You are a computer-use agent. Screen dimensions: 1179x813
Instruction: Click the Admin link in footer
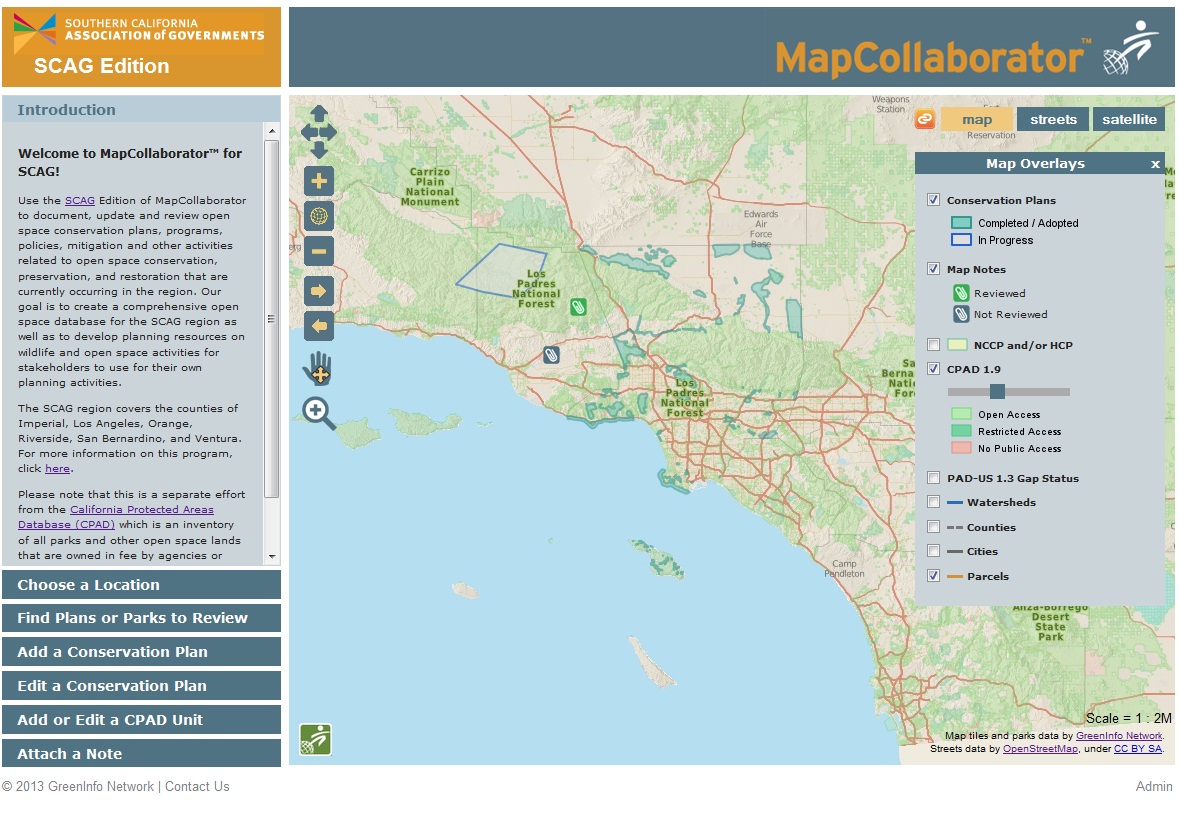click(x=1154, y=787)
